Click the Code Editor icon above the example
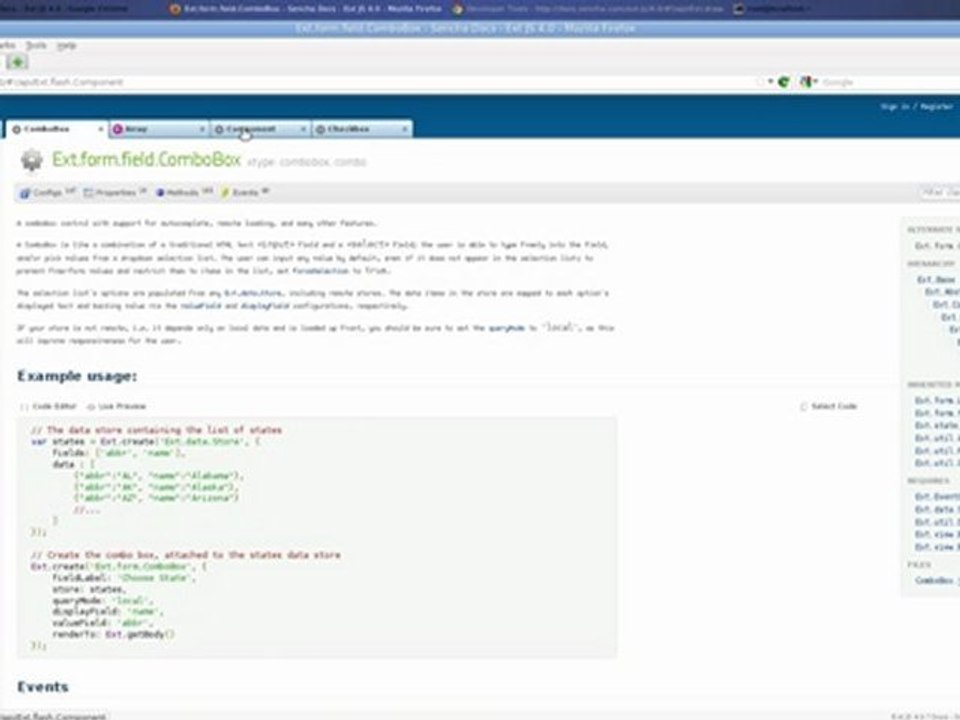This screenshot has height=720, width=960. [24, 407]
